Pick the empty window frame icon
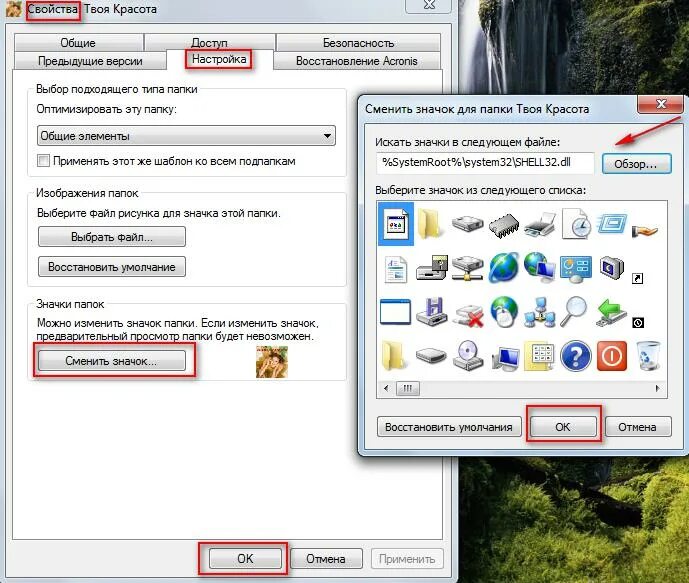The width and height of the screenshot is (689, 583). tap(395, 312)
